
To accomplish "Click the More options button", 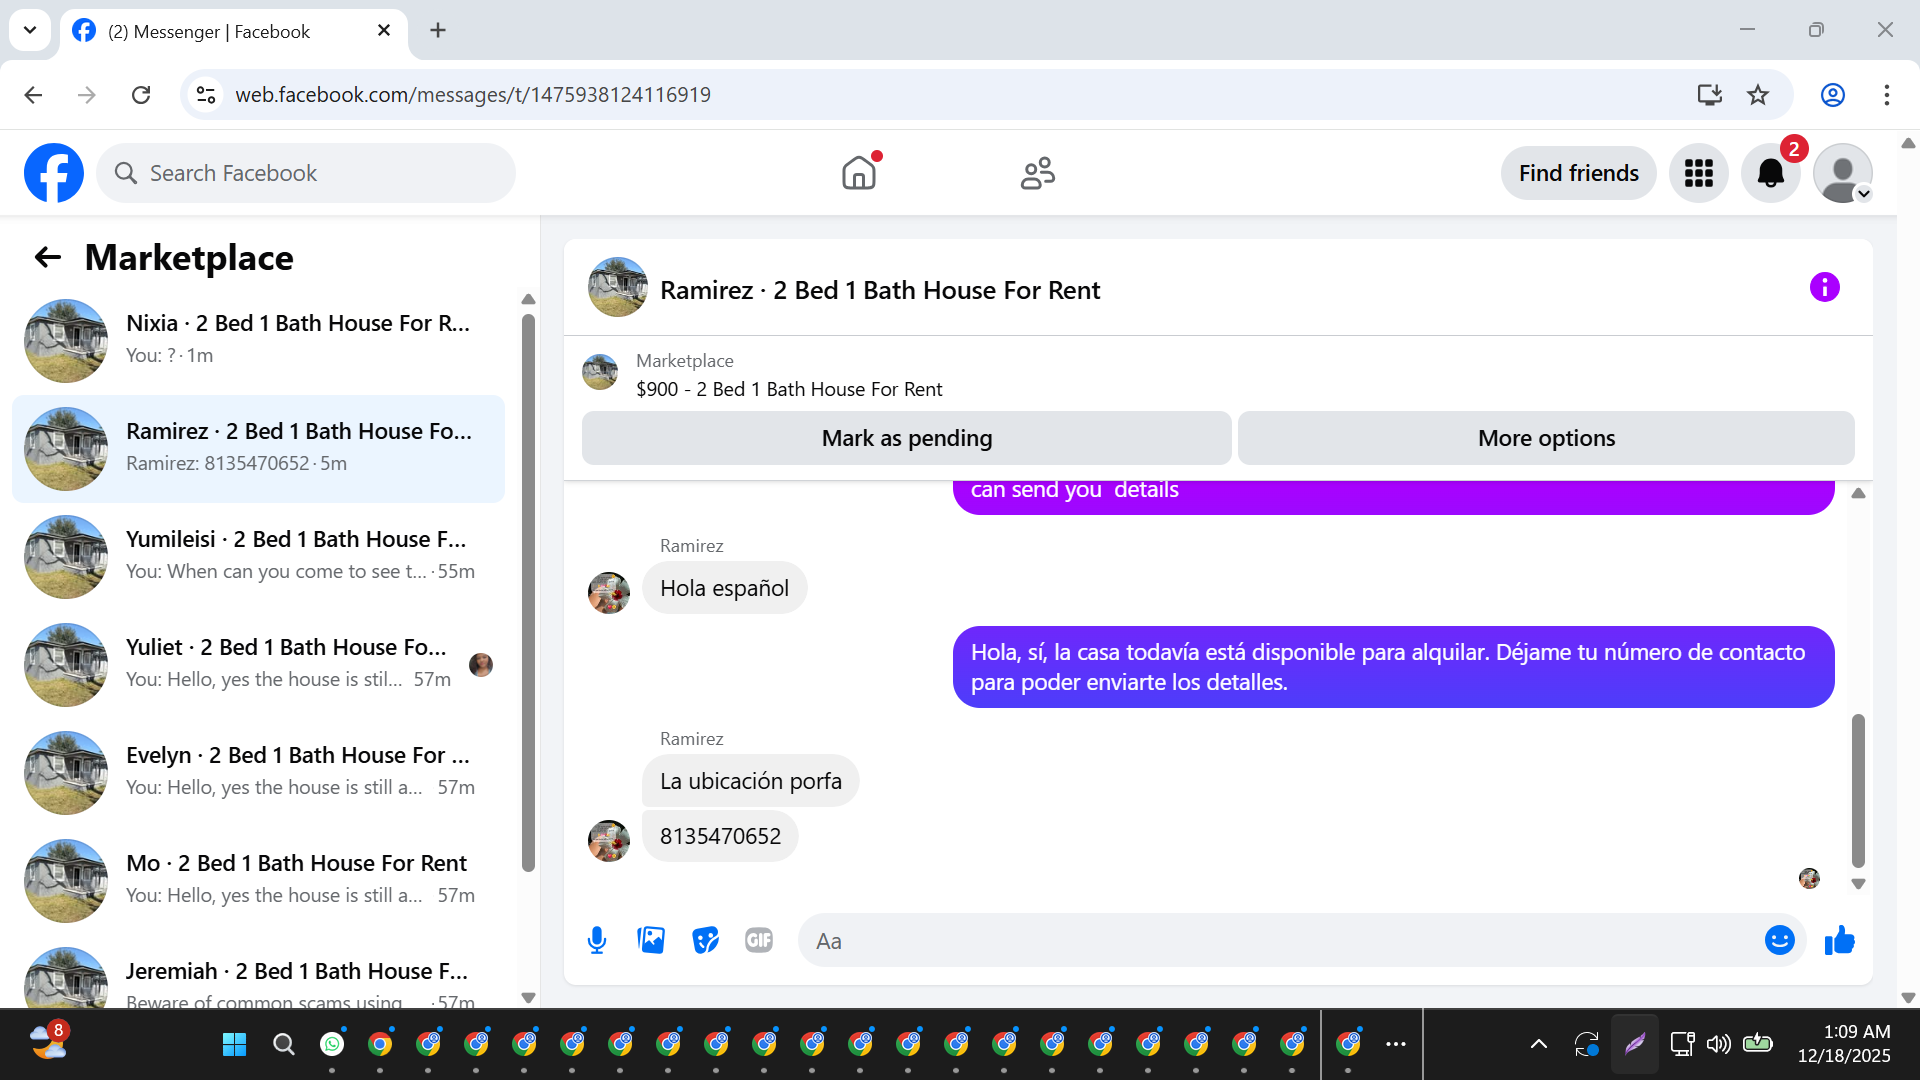I will tap(1546, 438).
